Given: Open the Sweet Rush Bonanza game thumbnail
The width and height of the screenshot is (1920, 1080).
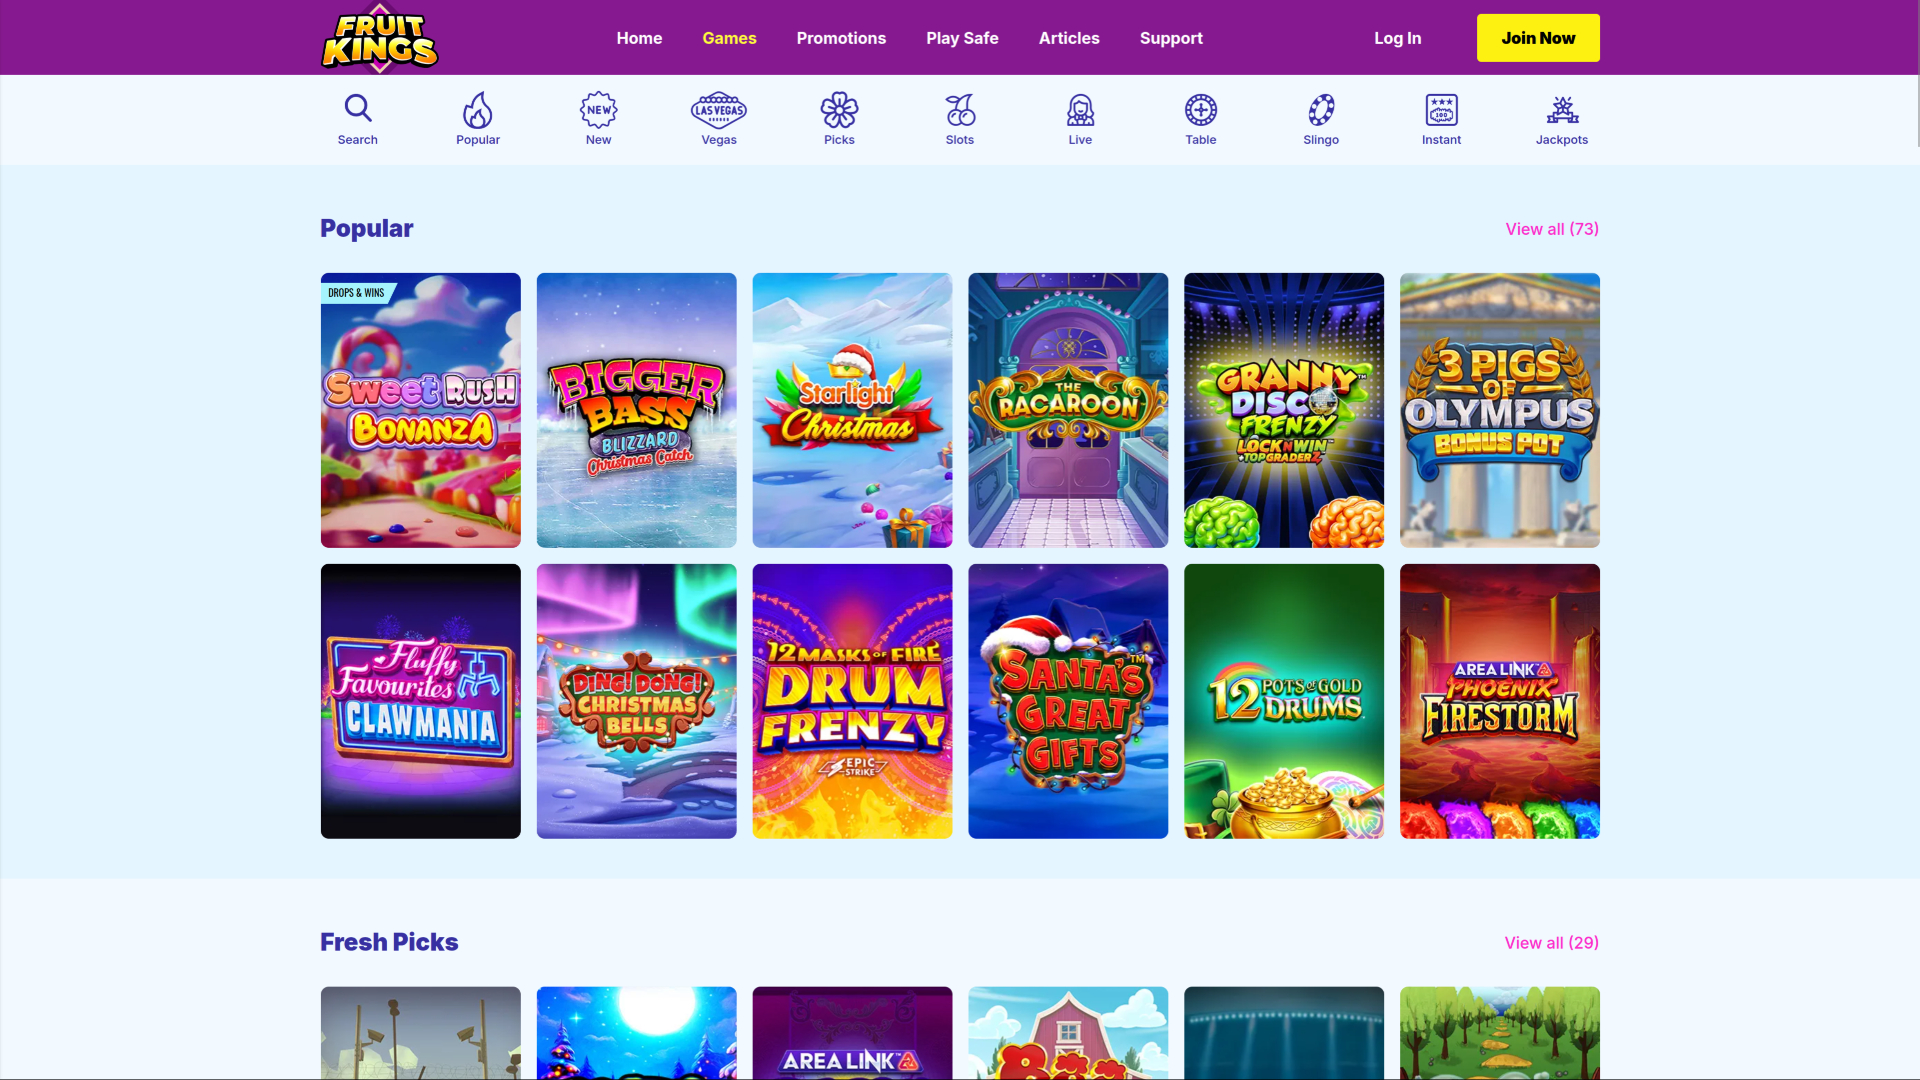Looking at the screenshot, I should (x=420, y=410).
